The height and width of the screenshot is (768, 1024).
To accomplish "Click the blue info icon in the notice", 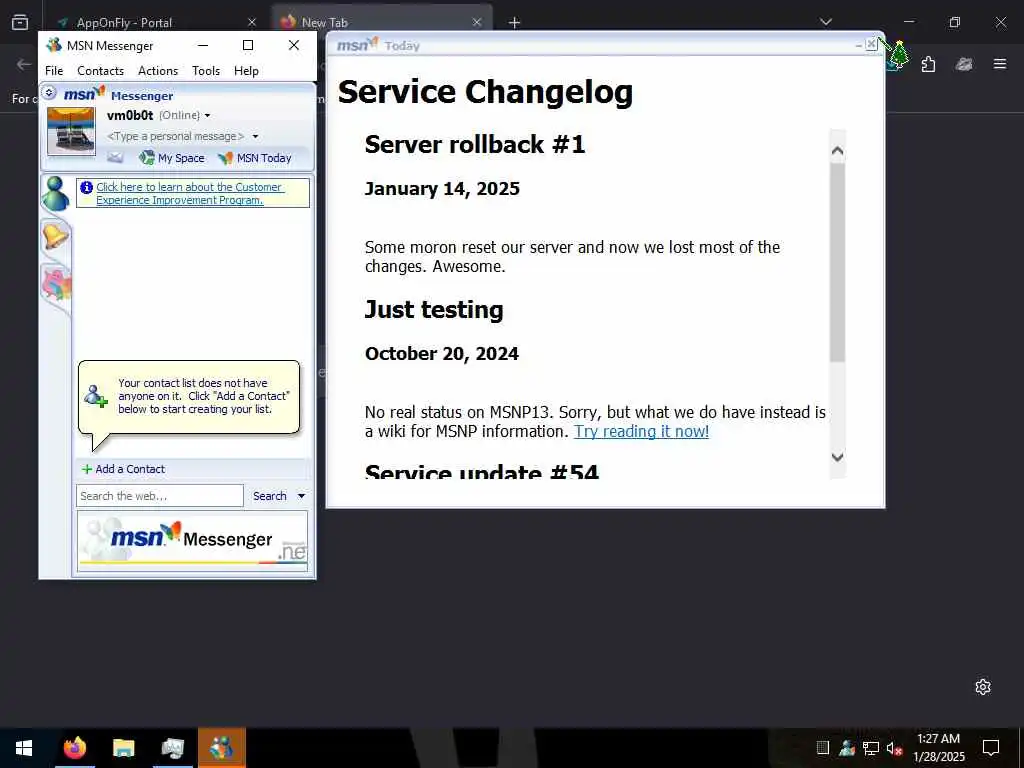I will (x=86, y=187).
